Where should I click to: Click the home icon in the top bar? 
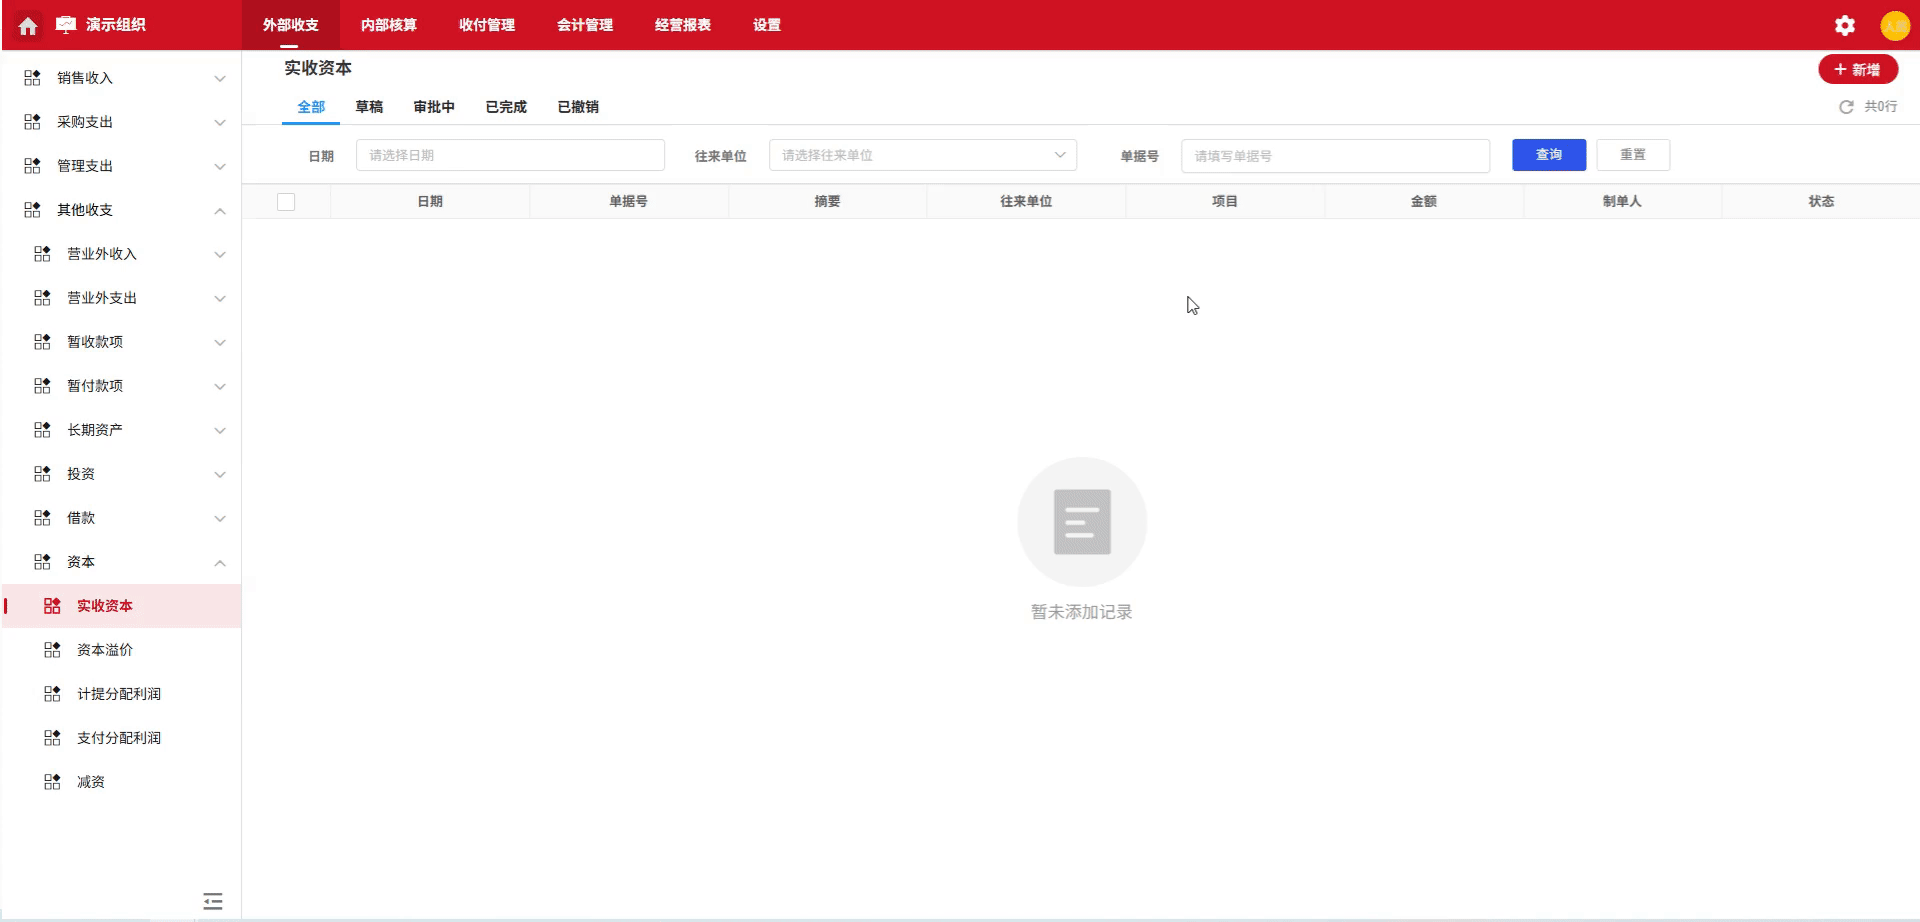27,25
